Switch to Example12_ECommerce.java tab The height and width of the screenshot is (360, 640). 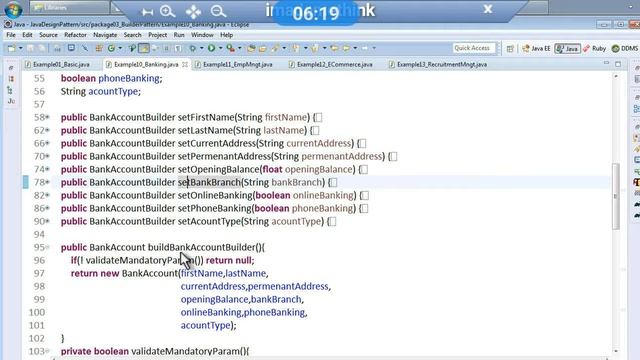pyautogui.click(x=331, y=64)
